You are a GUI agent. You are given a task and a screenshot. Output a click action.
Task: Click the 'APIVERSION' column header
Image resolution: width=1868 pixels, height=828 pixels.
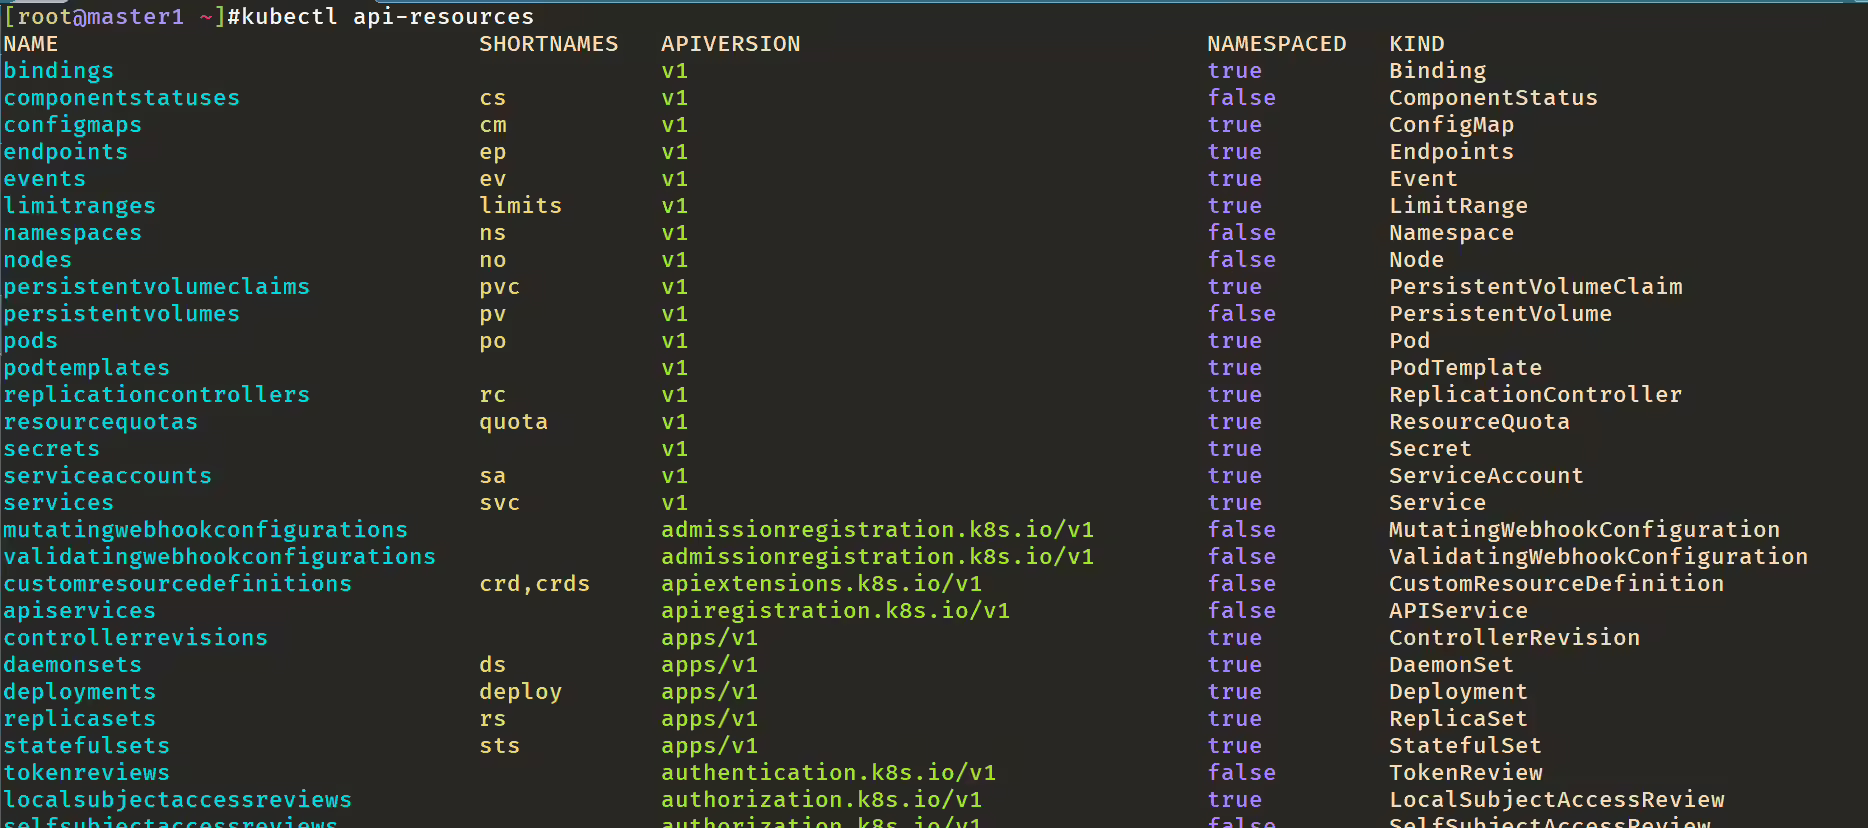coord(731,44)
